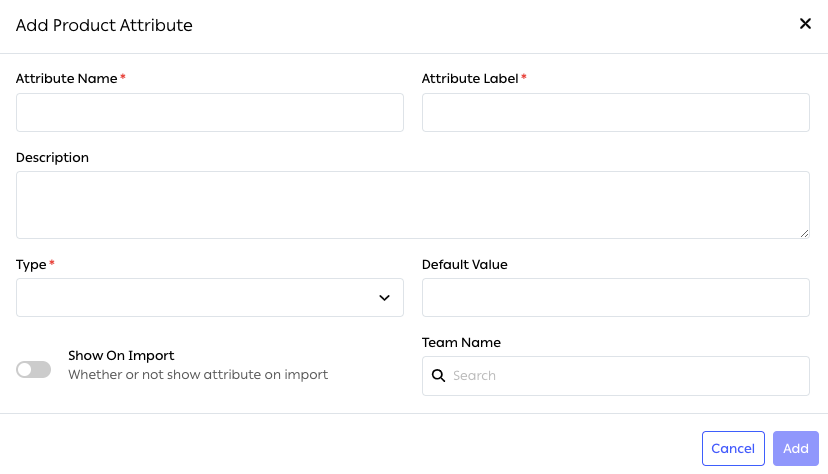The width and height of the screenshot is (828, 474).
Task: Enable the Show On Import switch
Action: click(33, 370)
